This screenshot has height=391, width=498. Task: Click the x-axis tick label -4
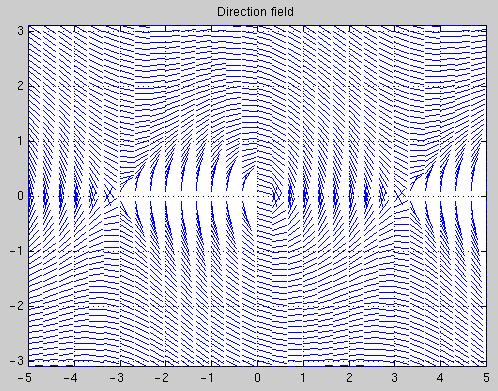point(70,378)
